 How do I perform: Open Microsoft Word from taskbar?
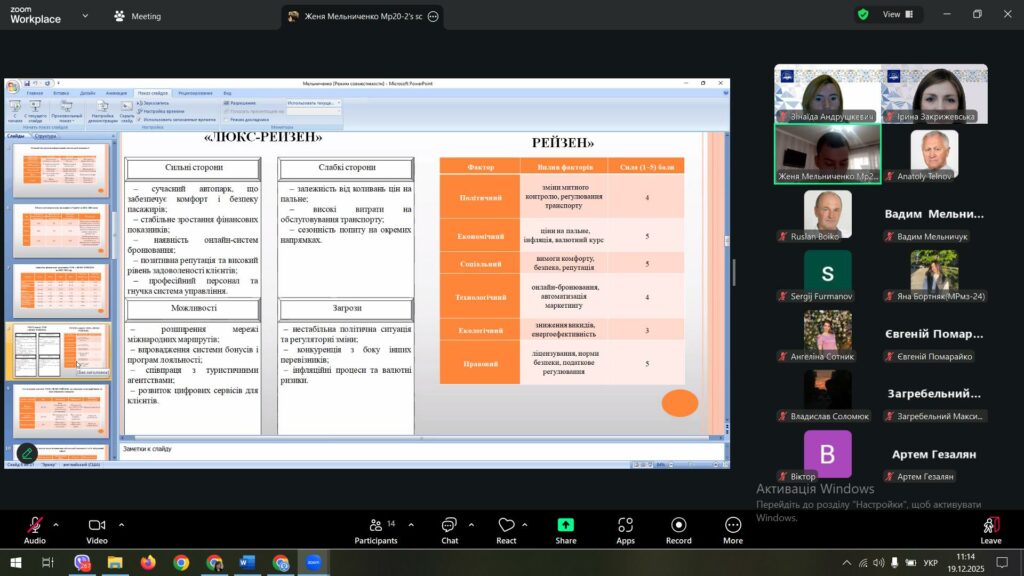[247, 563]
